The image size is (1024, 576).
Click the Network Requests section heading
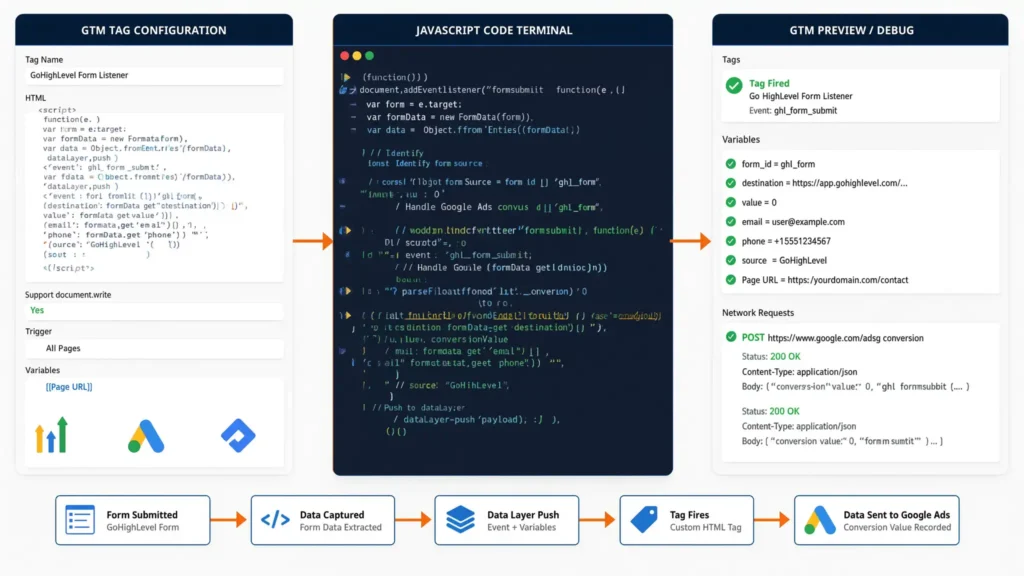click(x=758, y=313)
